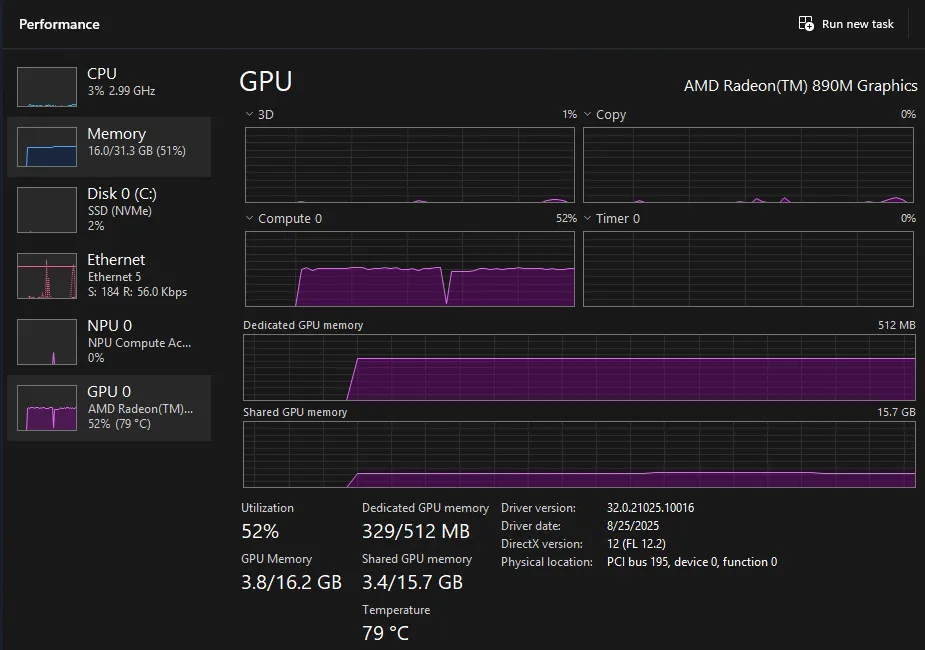Click the AMD Radeon(TM) 890M Graphics name
The width and height of the screenshot is (925, 650).
coord(801,86)
